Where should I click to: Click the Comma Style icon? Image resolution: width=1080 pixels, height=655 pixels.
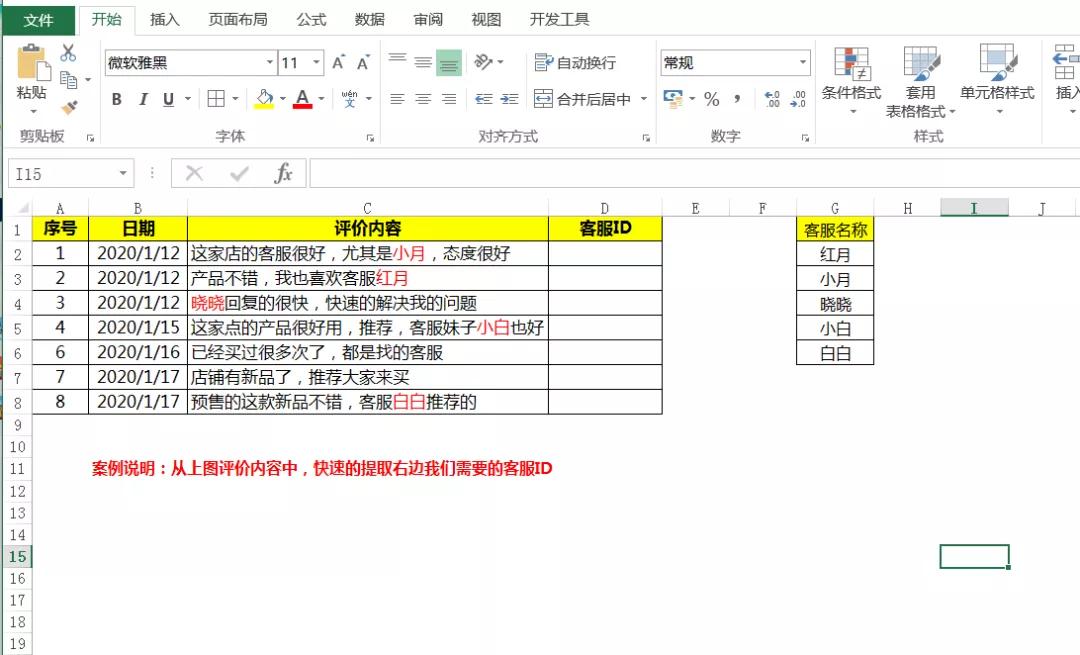point(736,100)
